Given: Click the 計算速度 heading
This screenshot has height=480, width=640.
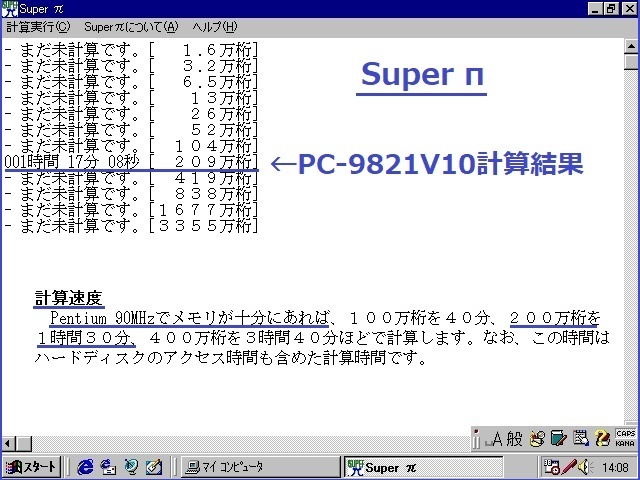Looking at the screenshot, I should [x=69, y=298].
